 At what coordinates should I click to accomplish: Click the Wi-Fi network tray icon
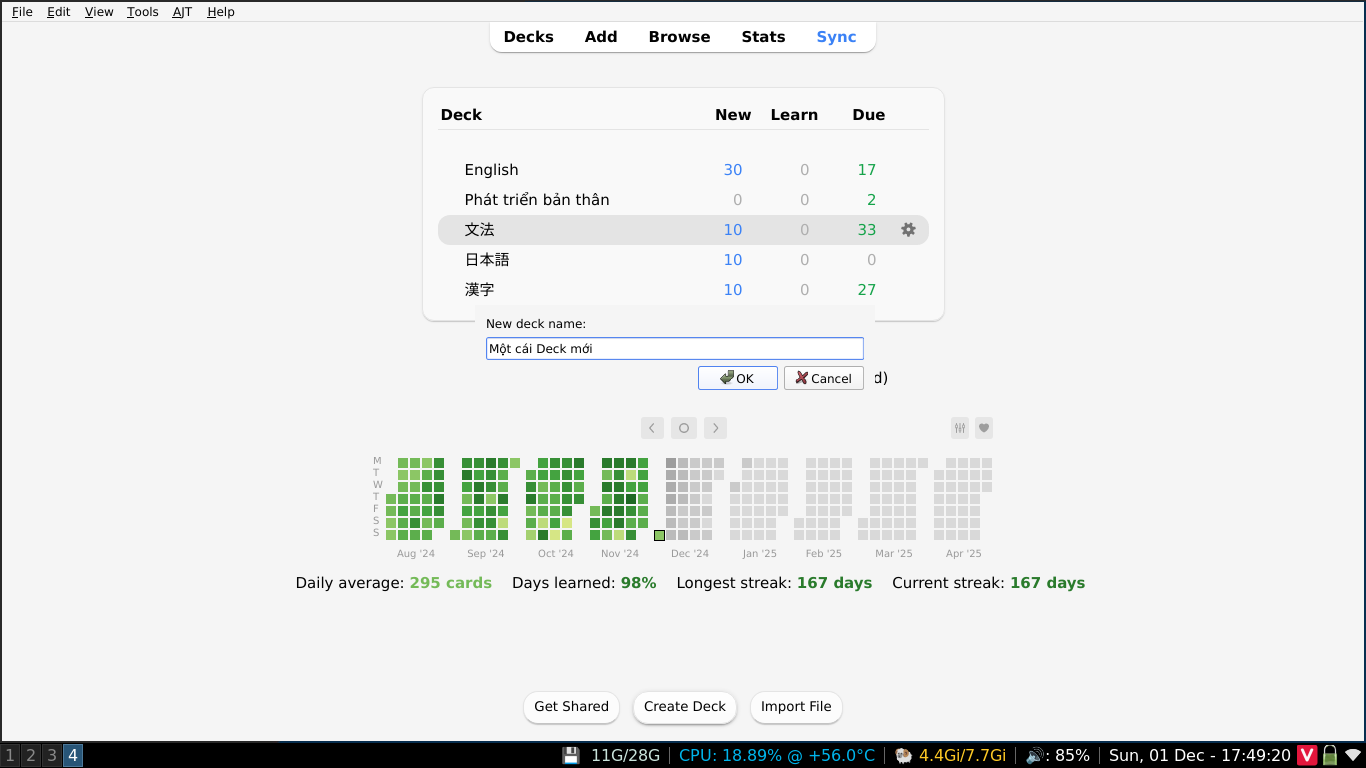tap(1353, 755)
